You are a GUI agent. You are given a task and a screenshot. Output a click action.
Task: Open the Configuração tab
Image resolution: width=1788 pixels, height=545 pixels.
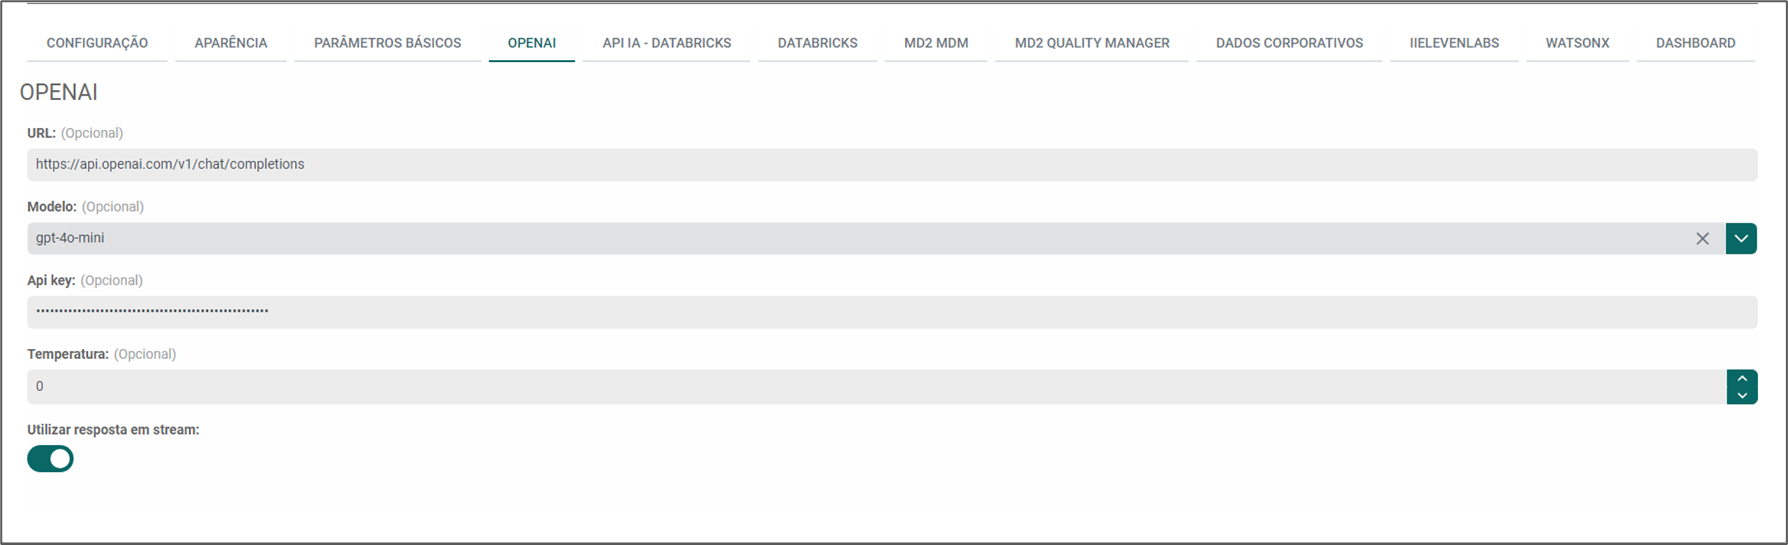[97, 43]
